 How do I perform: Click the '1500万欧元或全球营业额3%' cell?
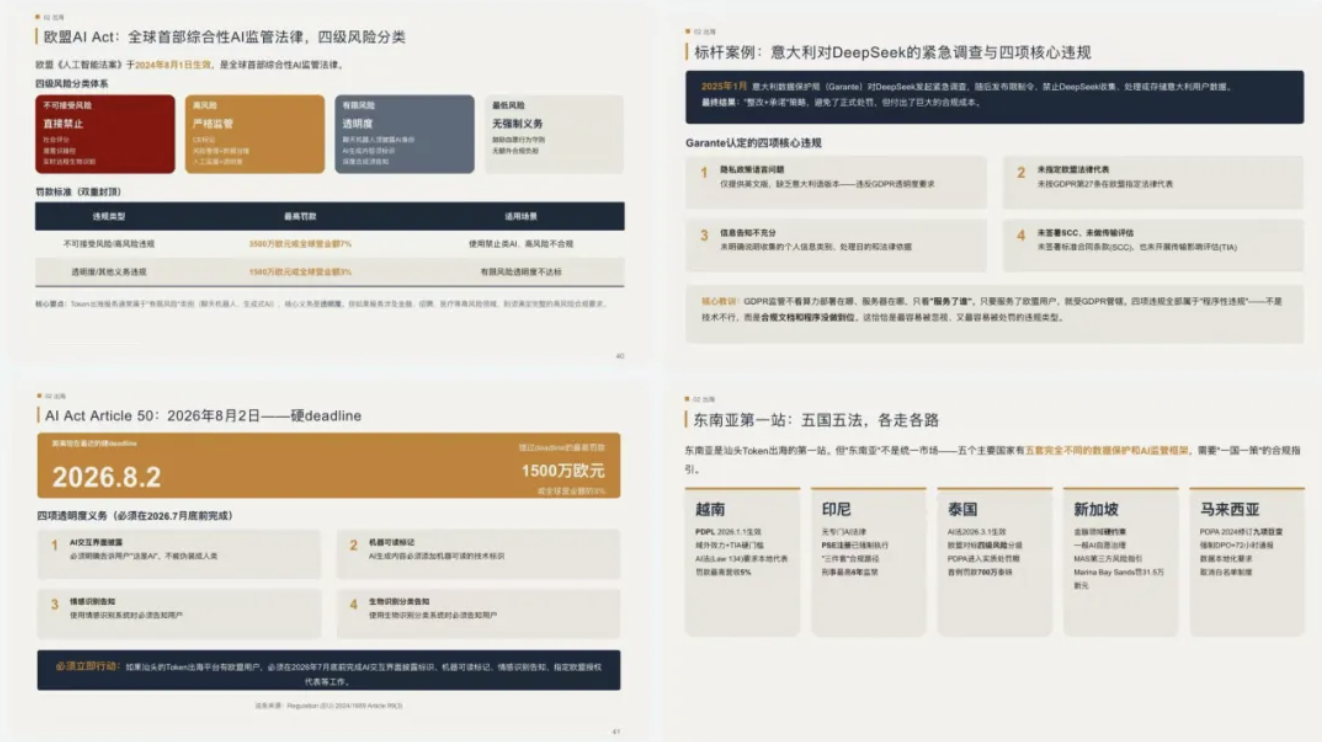pos(300,272)
